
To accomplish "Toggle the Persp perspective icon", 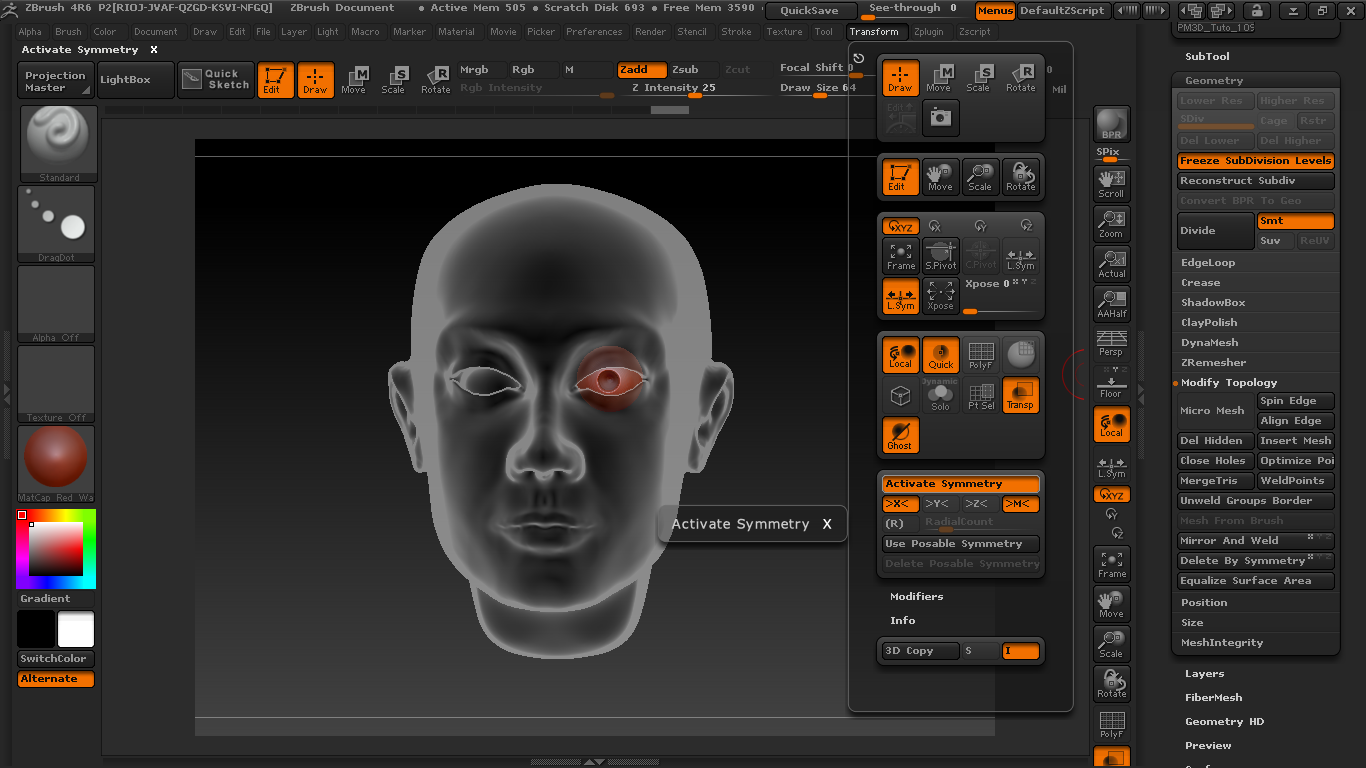I will (x=1111, y=343).
